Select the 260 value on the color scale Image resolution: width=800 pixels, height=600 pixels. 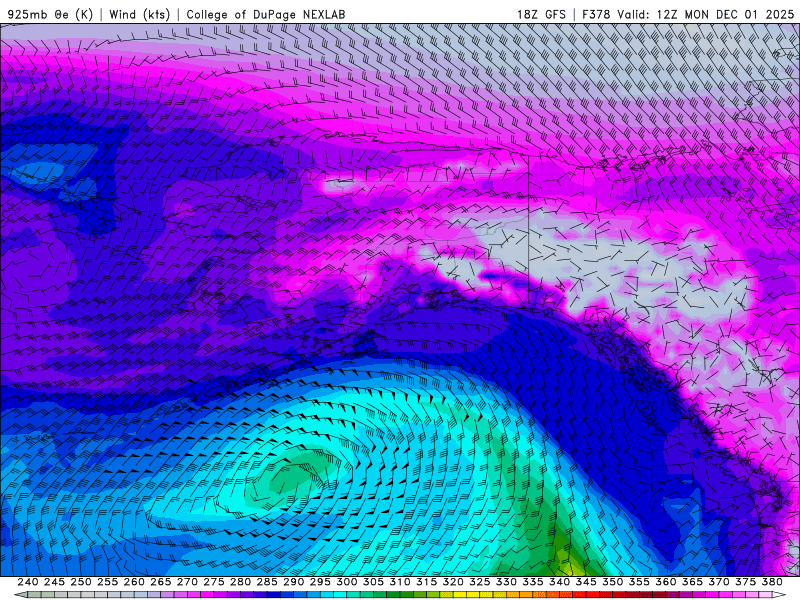[134, 582]
